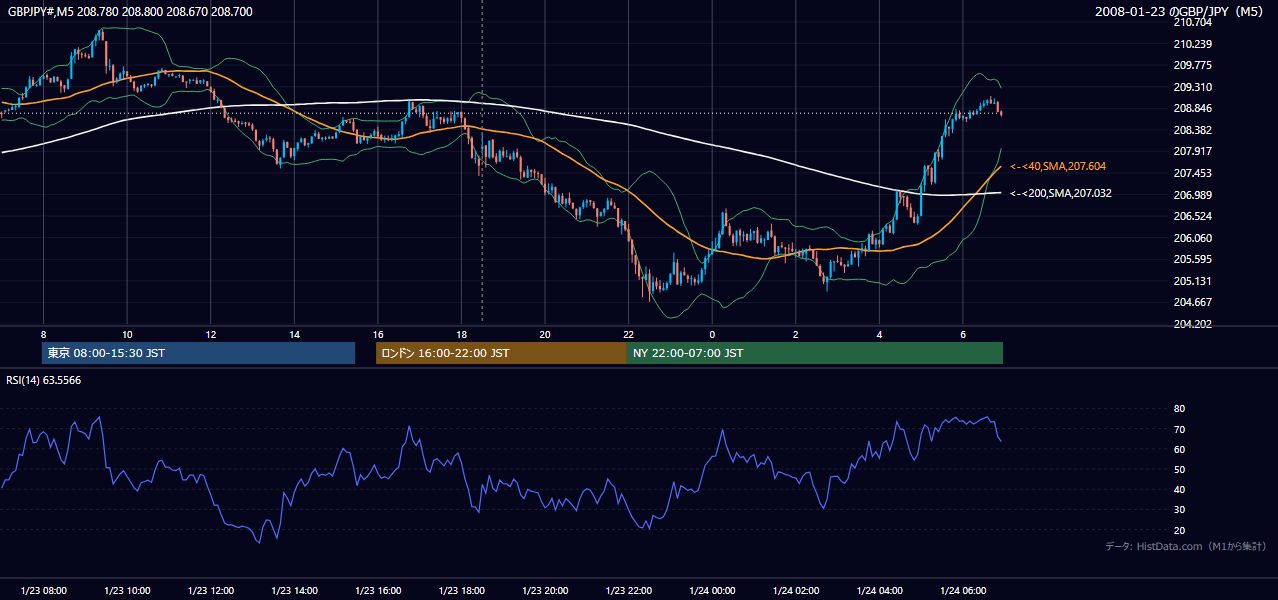This screenshot has width=1278, height=600.
Task: Click the 1/23 22:00 bottom time label
Action: click(628, 591)
